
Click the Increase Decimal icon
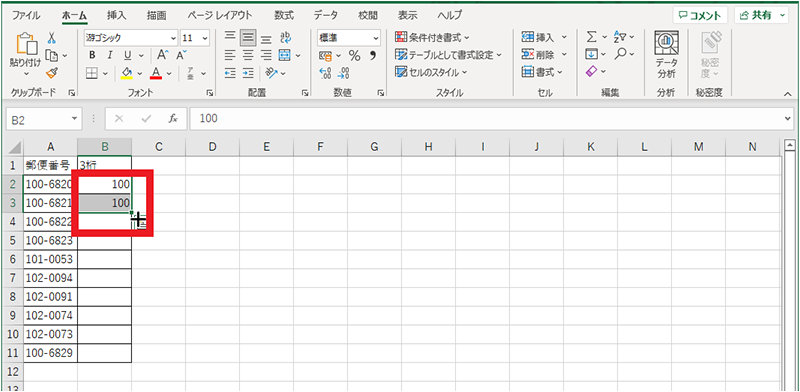pyautogui.click(x=325, y=74)
